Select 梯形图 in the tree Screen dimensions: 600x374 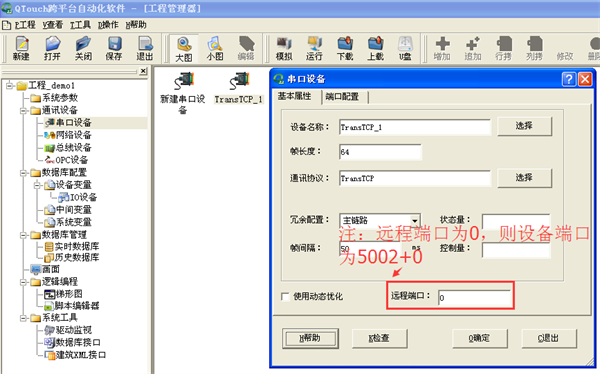[x=64, y=294]
